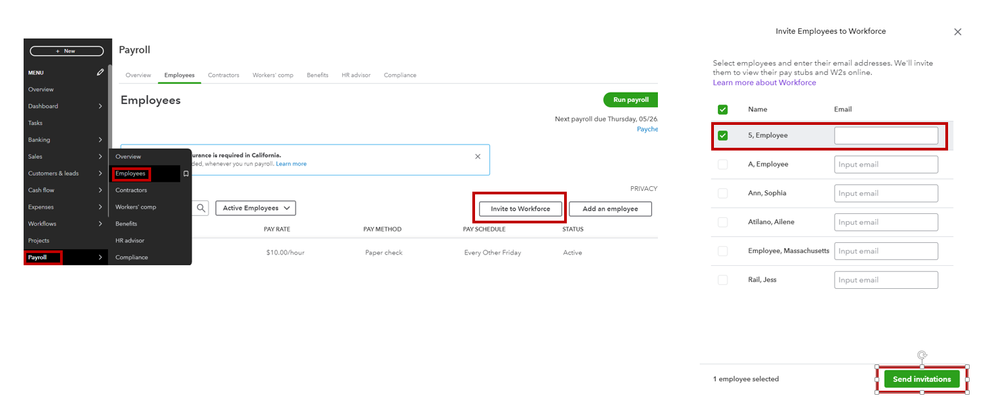Choose Benefits in the Payroll flyout
Image resolution: width=998 pixels, height=411 pixels.
pos(126,224)
